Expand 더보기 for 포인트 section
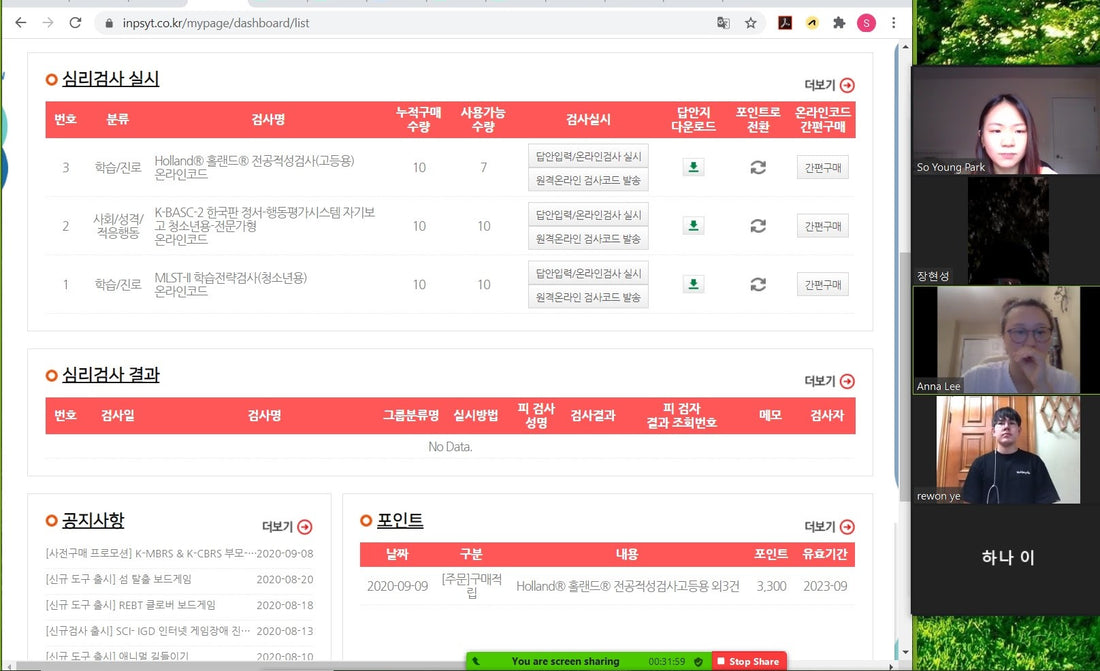The image size is (1100, 671). [x=829, y=527]
